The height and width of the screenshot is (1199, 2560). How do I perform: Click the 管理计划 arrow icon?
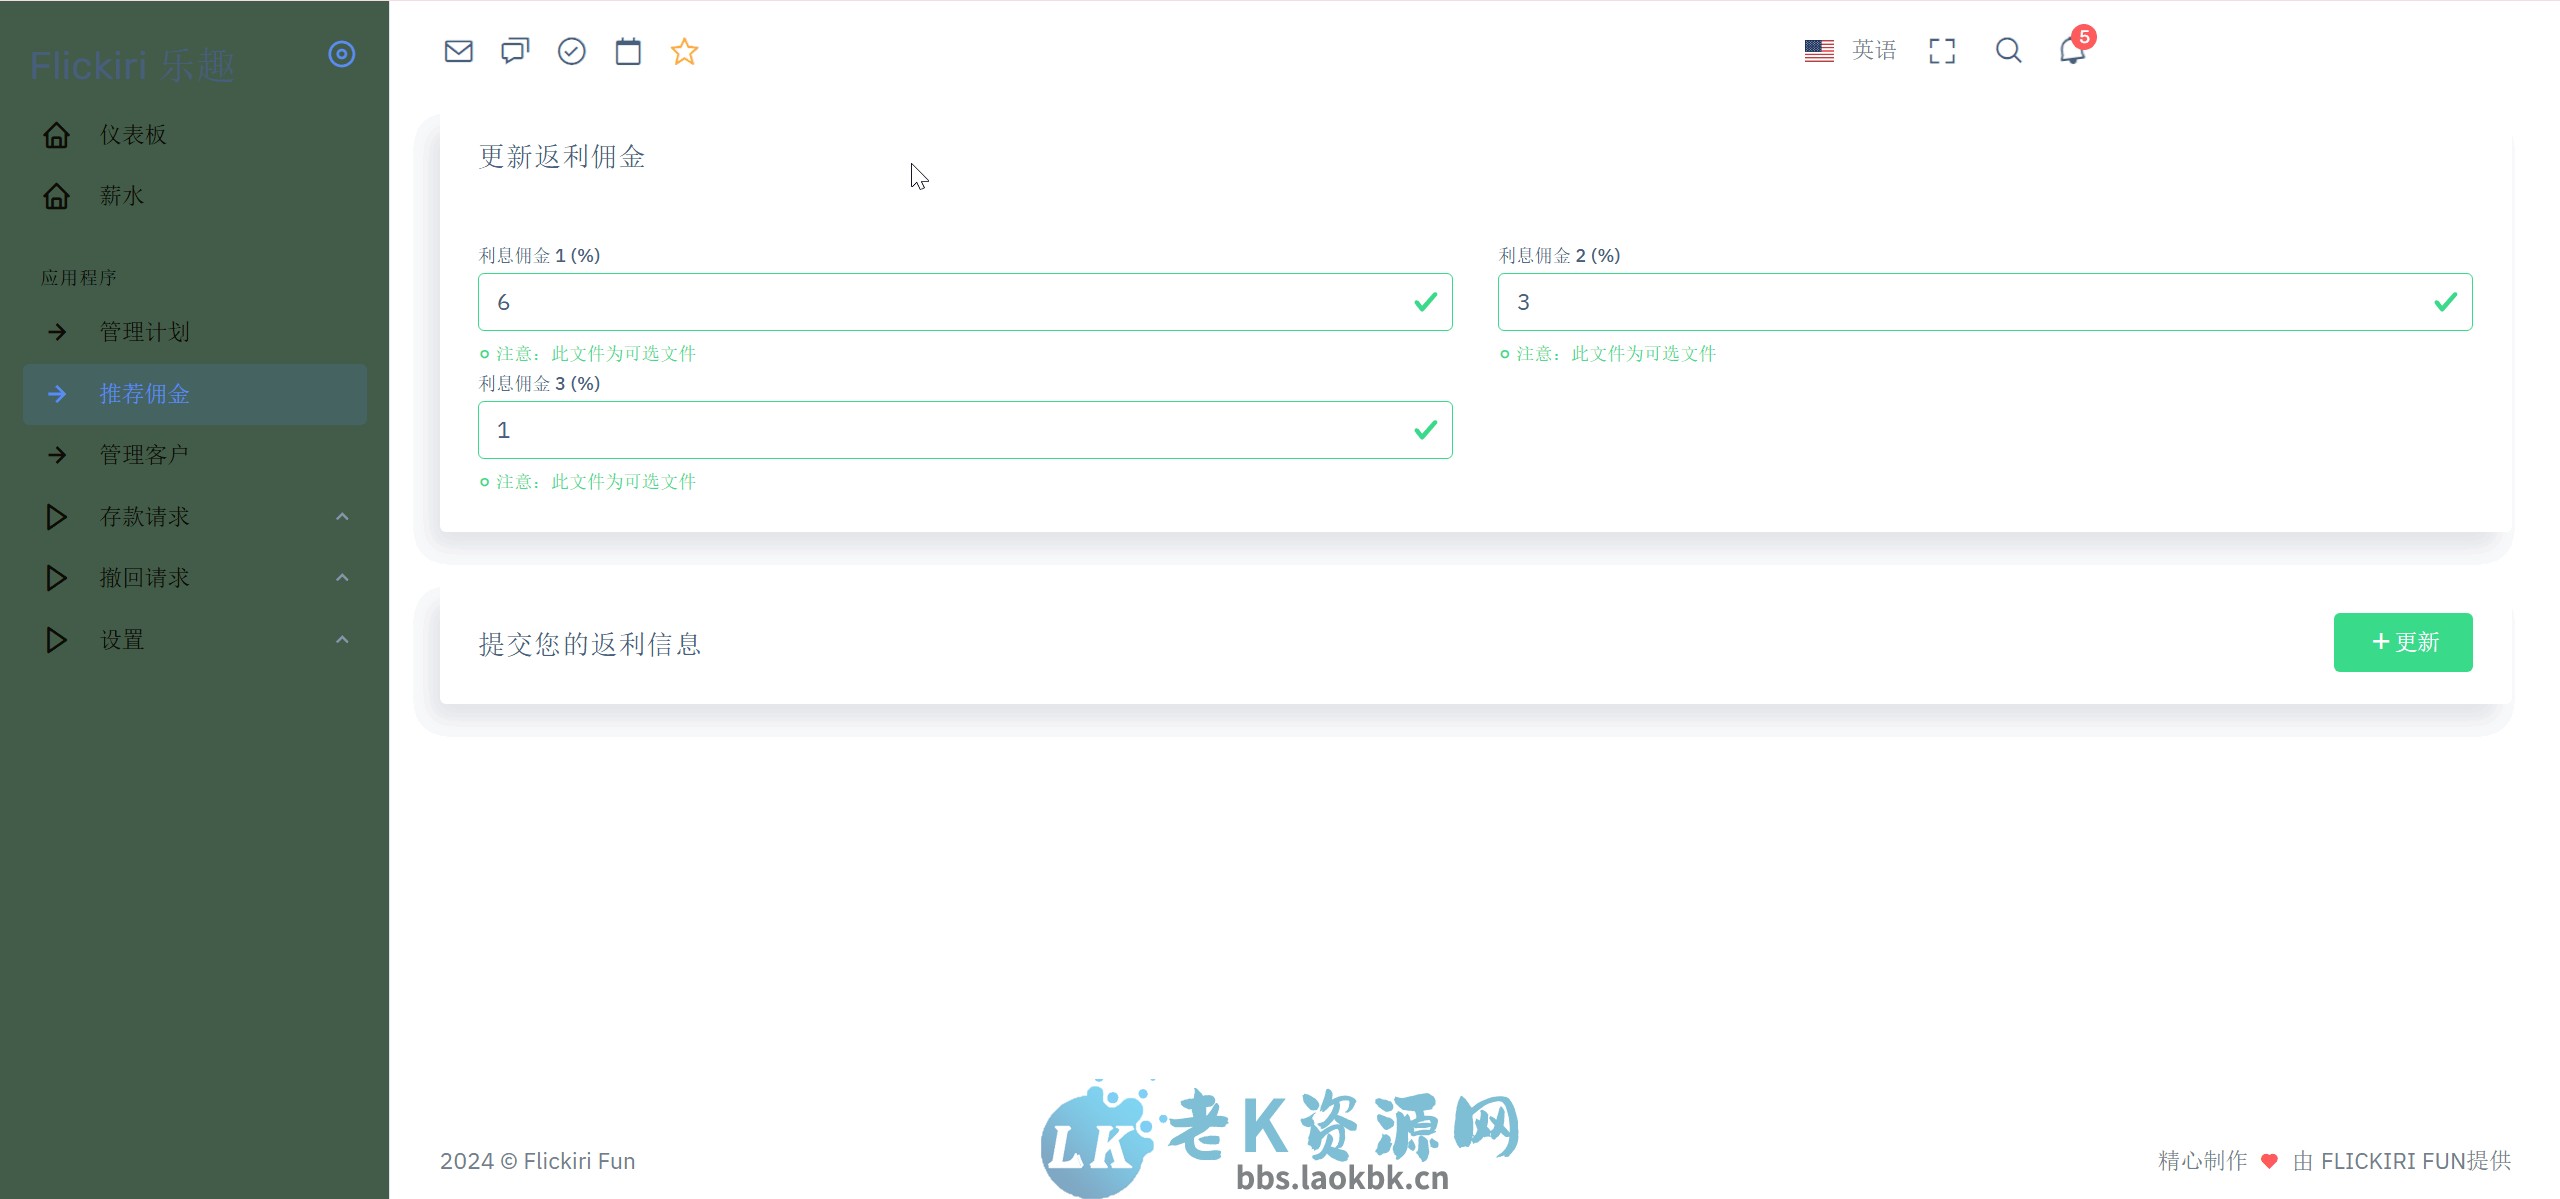57,331
